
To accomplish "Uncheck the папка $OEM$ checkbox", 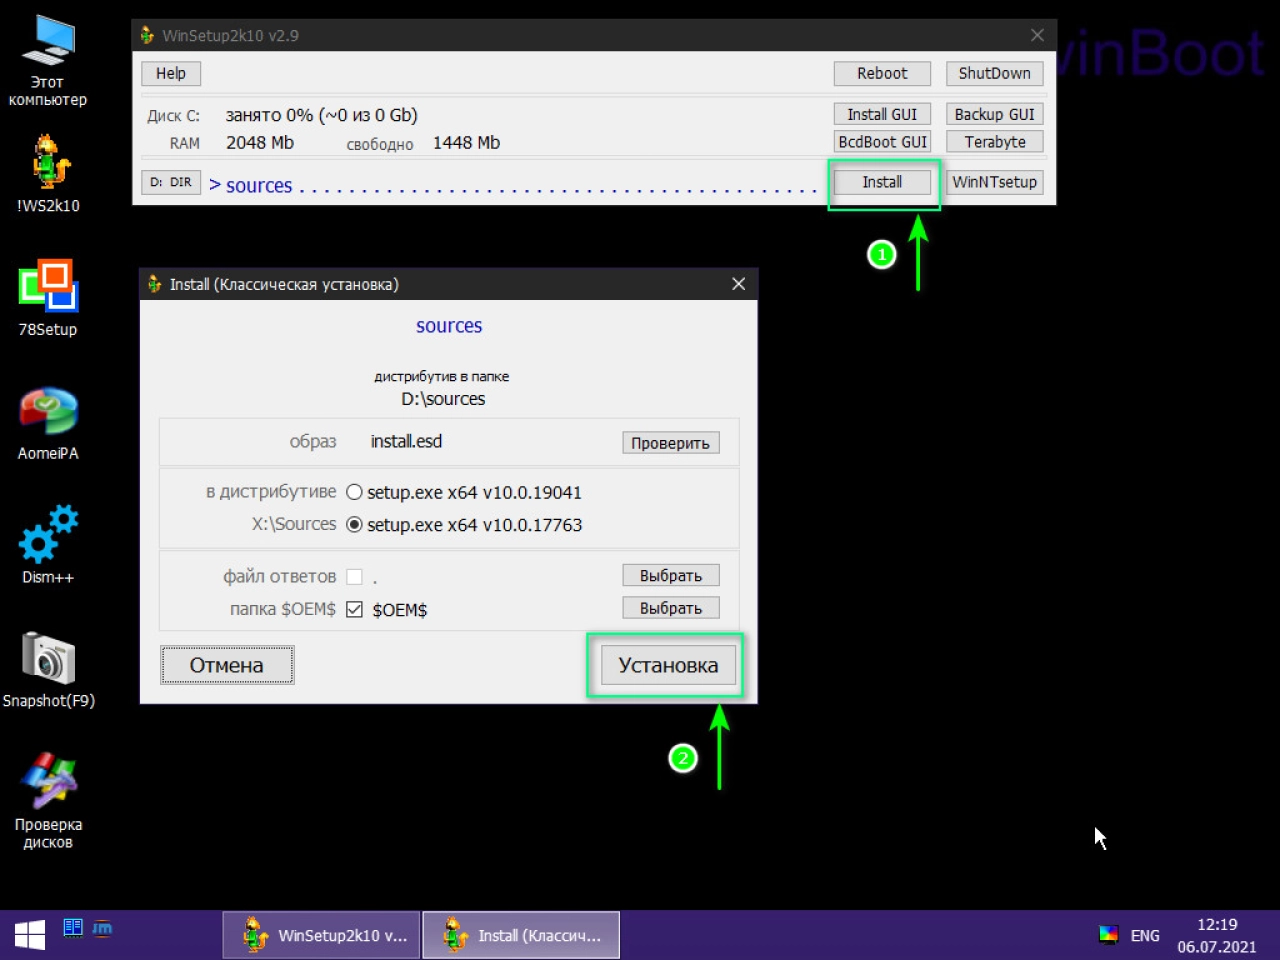I will (354, 609).
